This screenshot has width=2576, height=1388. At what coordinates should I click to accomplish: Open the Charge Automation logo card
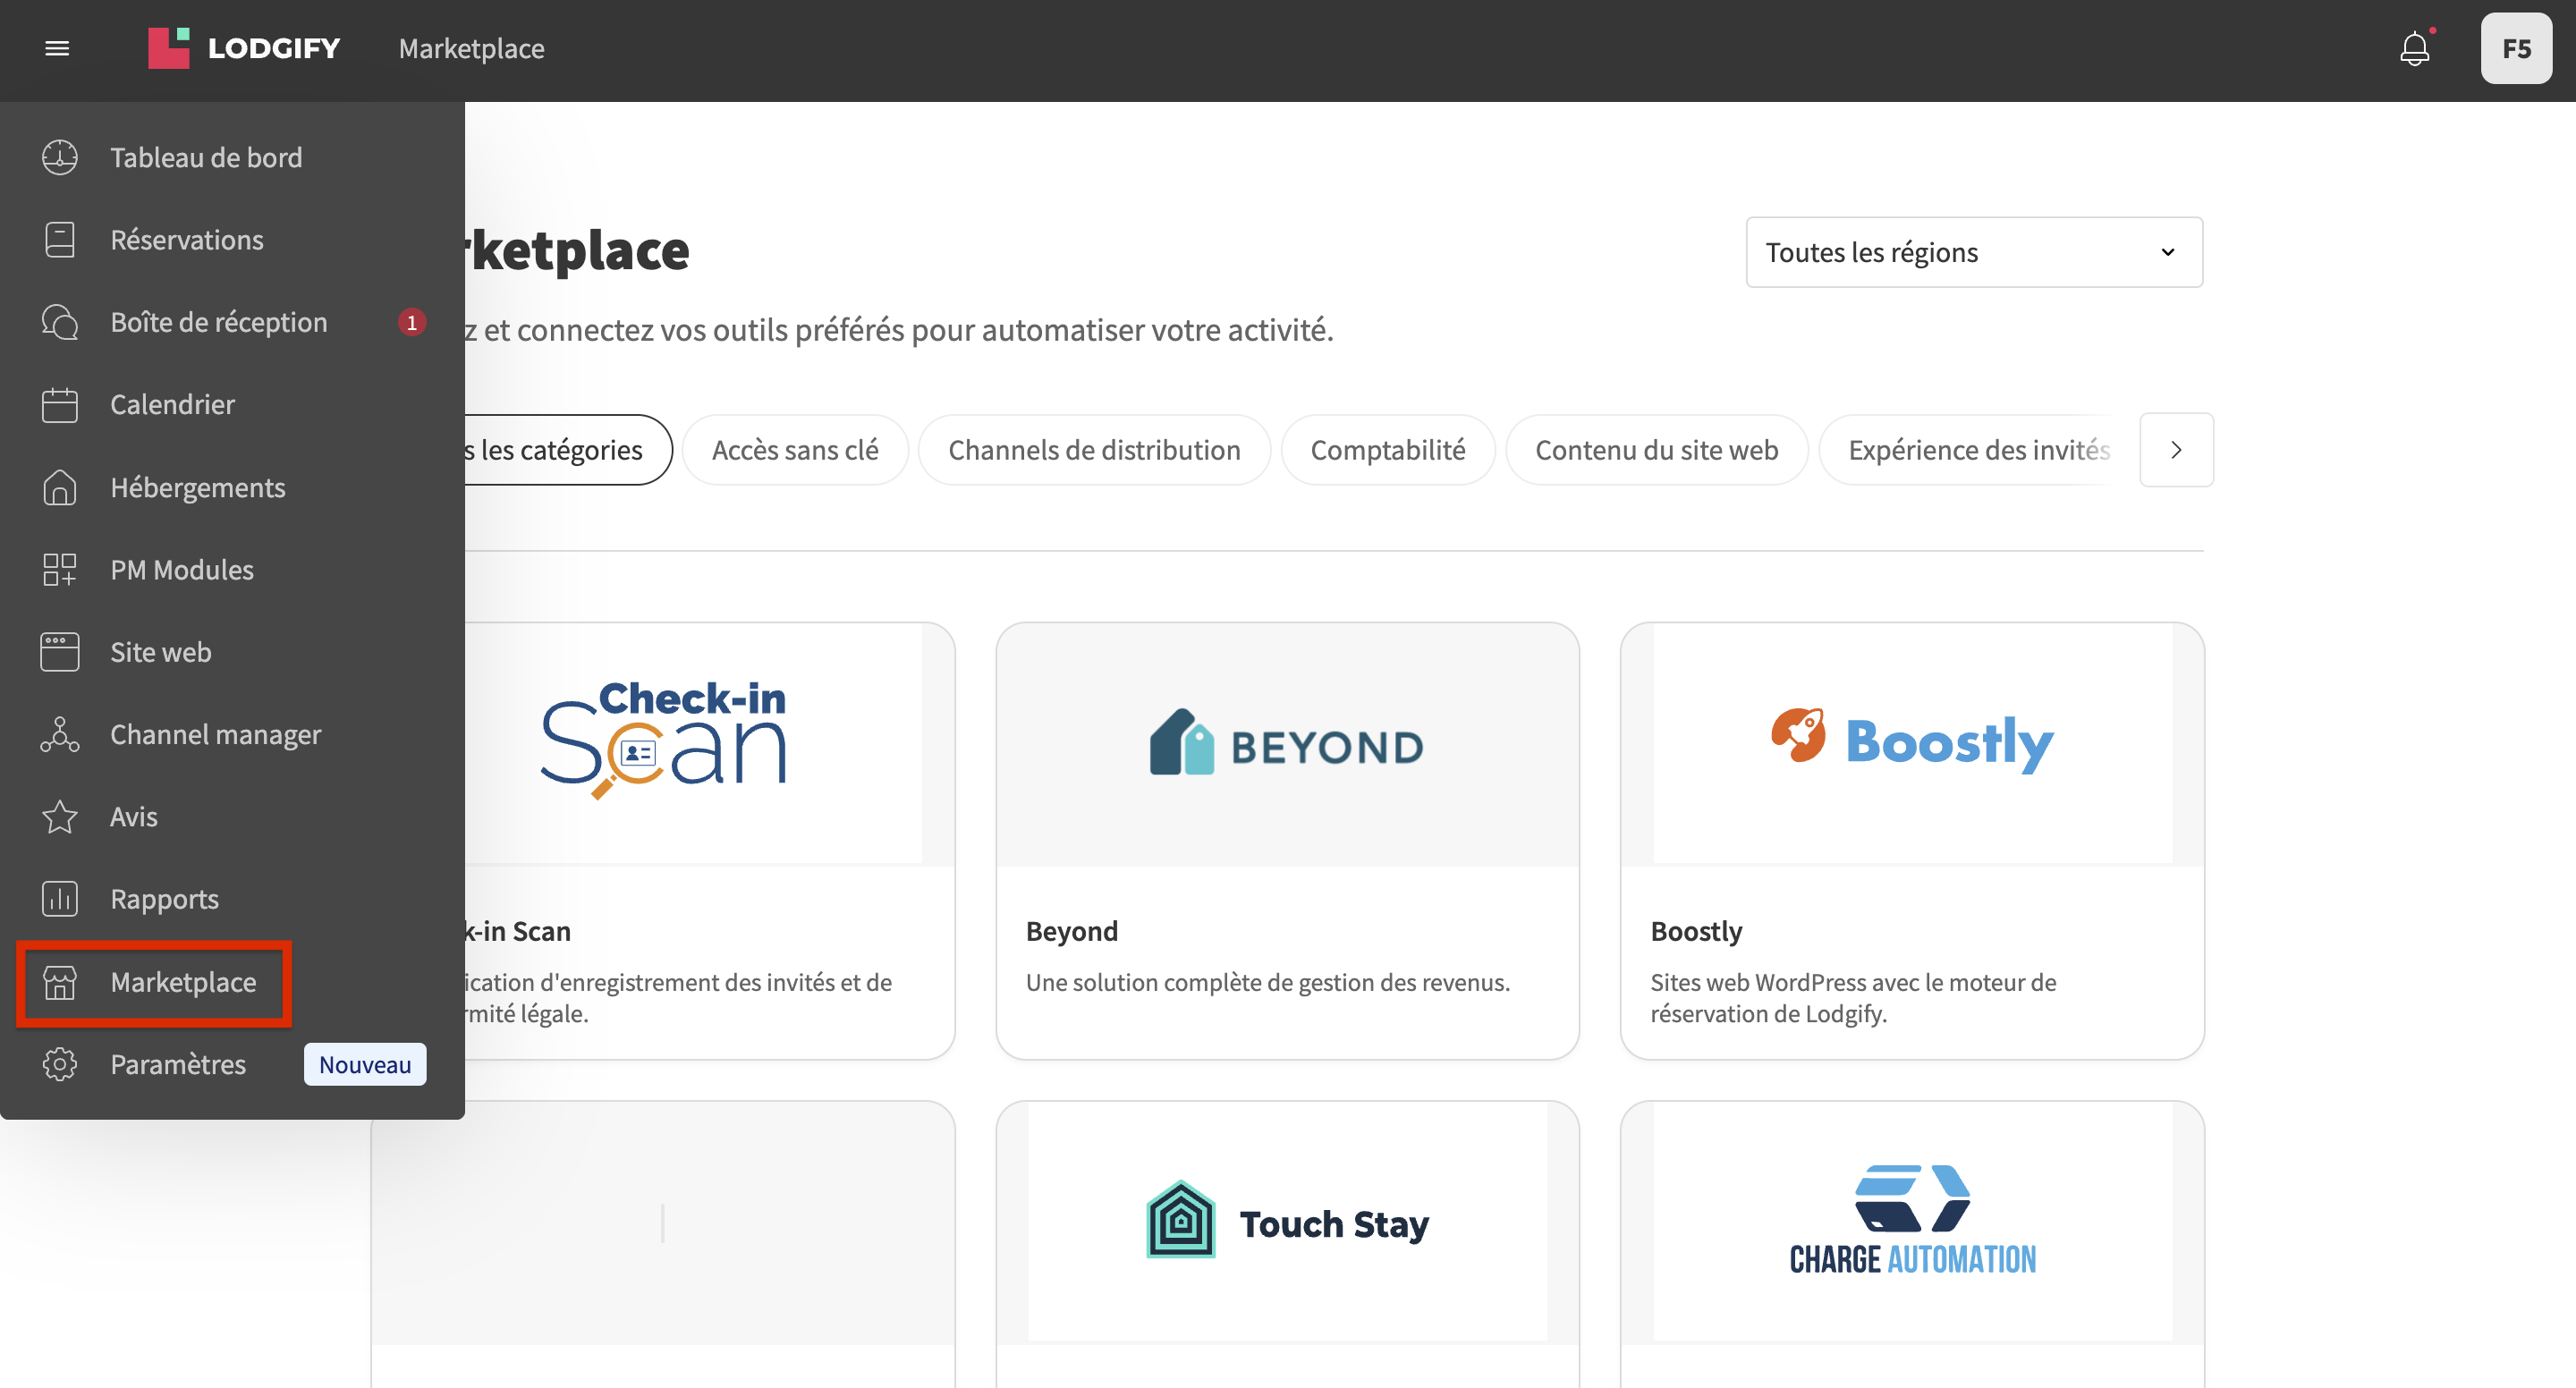(x=1912, y=1222)
